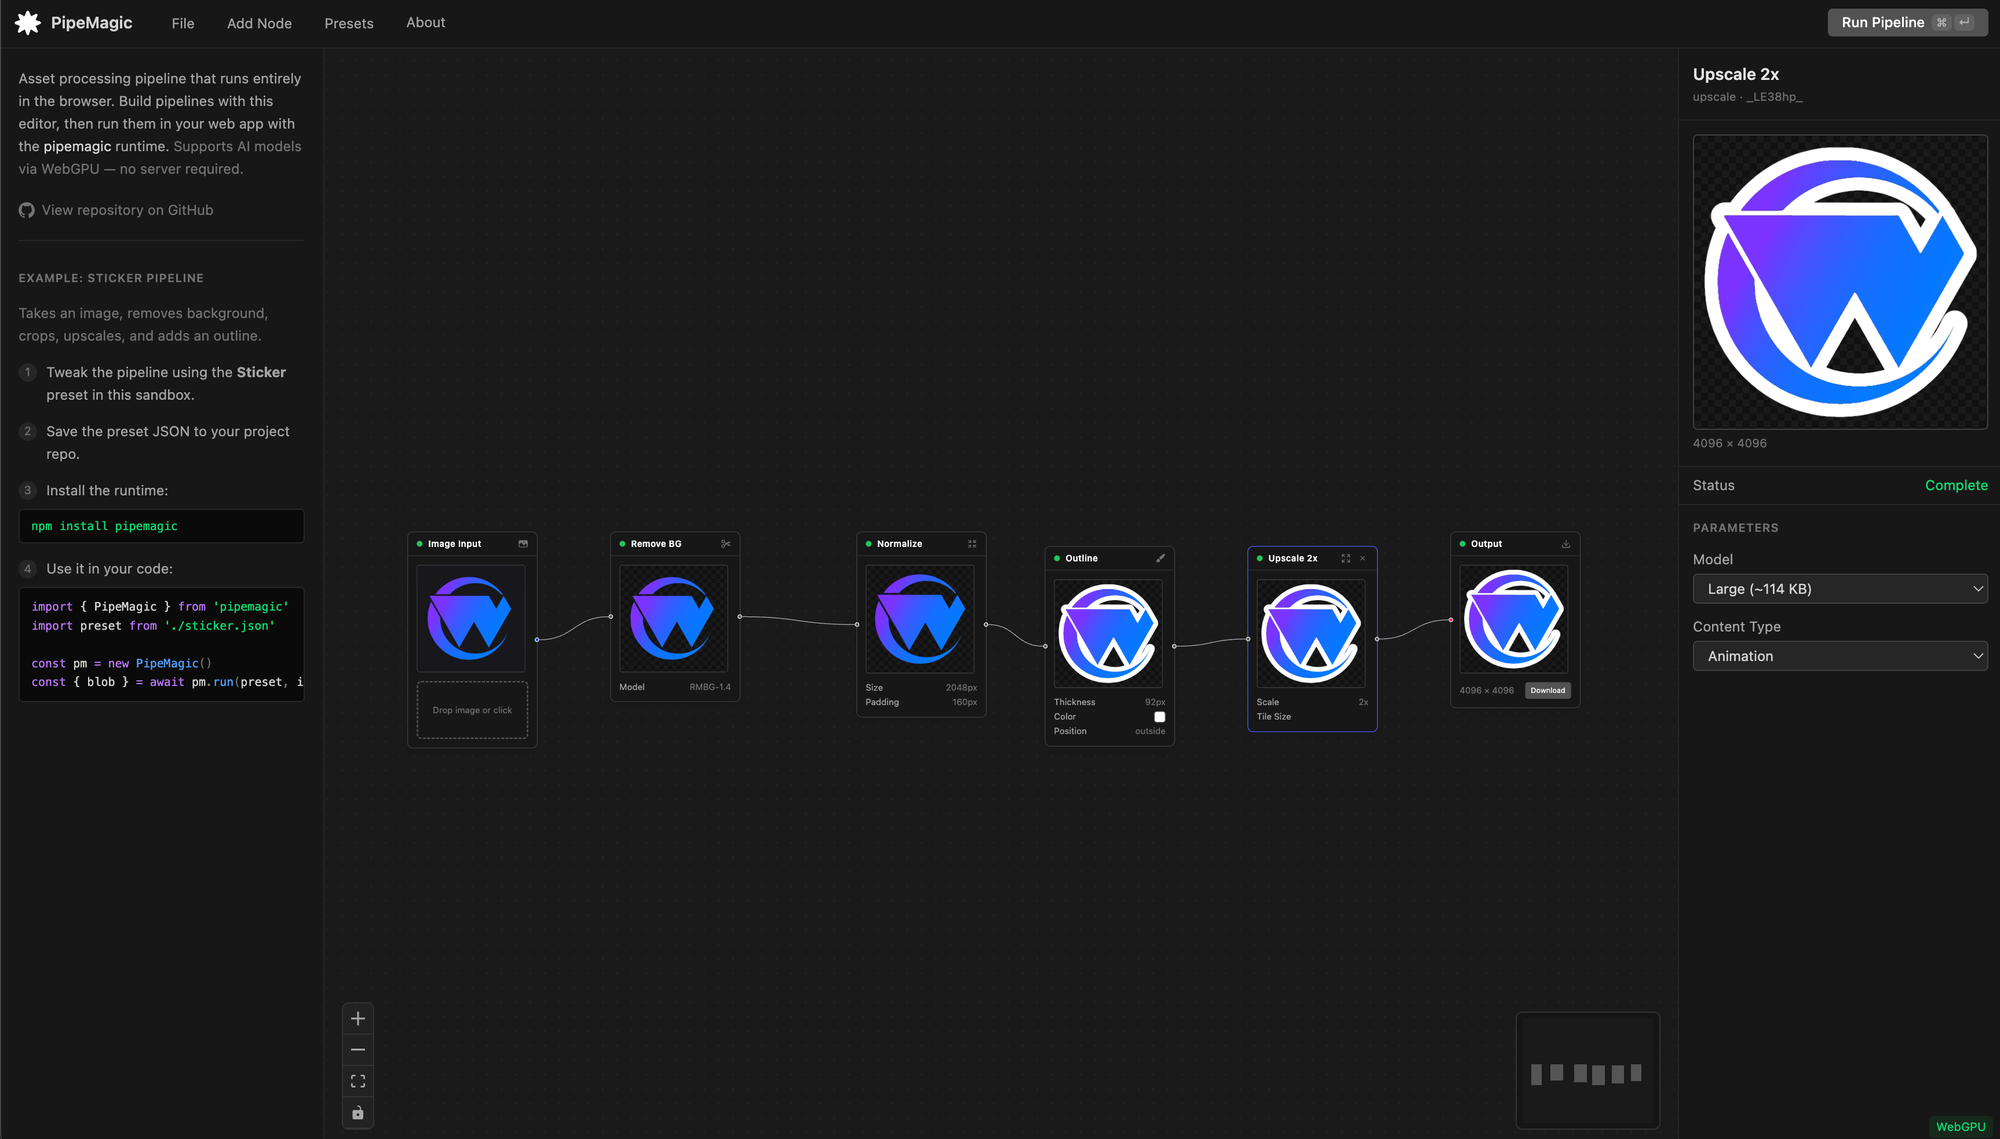2000x1139 pixels.
Task: Click the Outline Position outside value
Action: tap(1150, 731)
